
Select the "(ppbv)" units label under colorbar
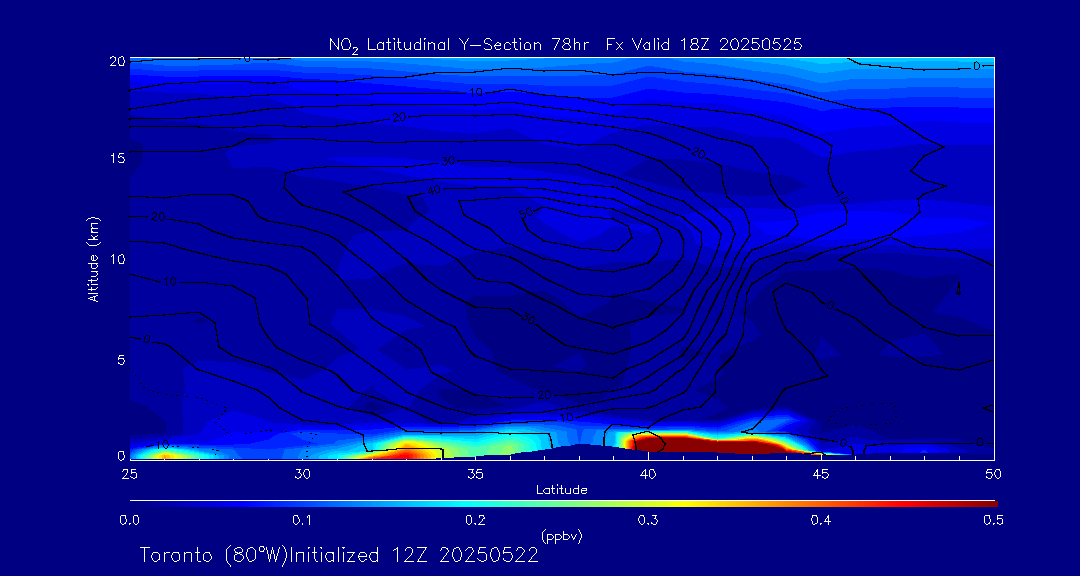point(561,536)
